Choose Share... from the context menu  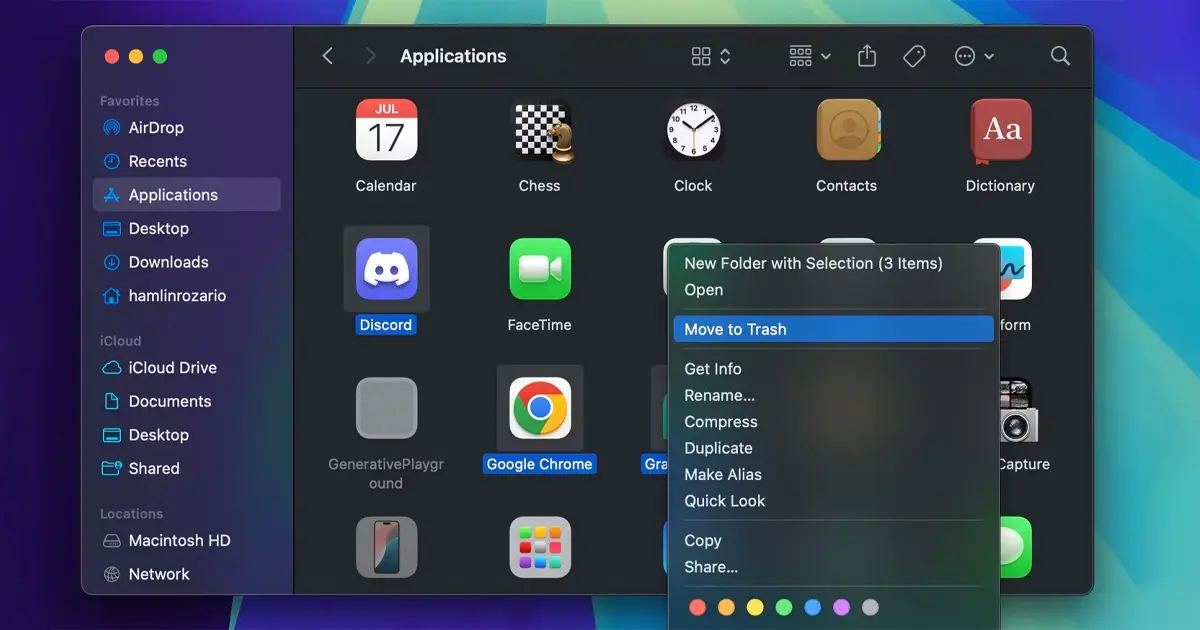(834, 567)
